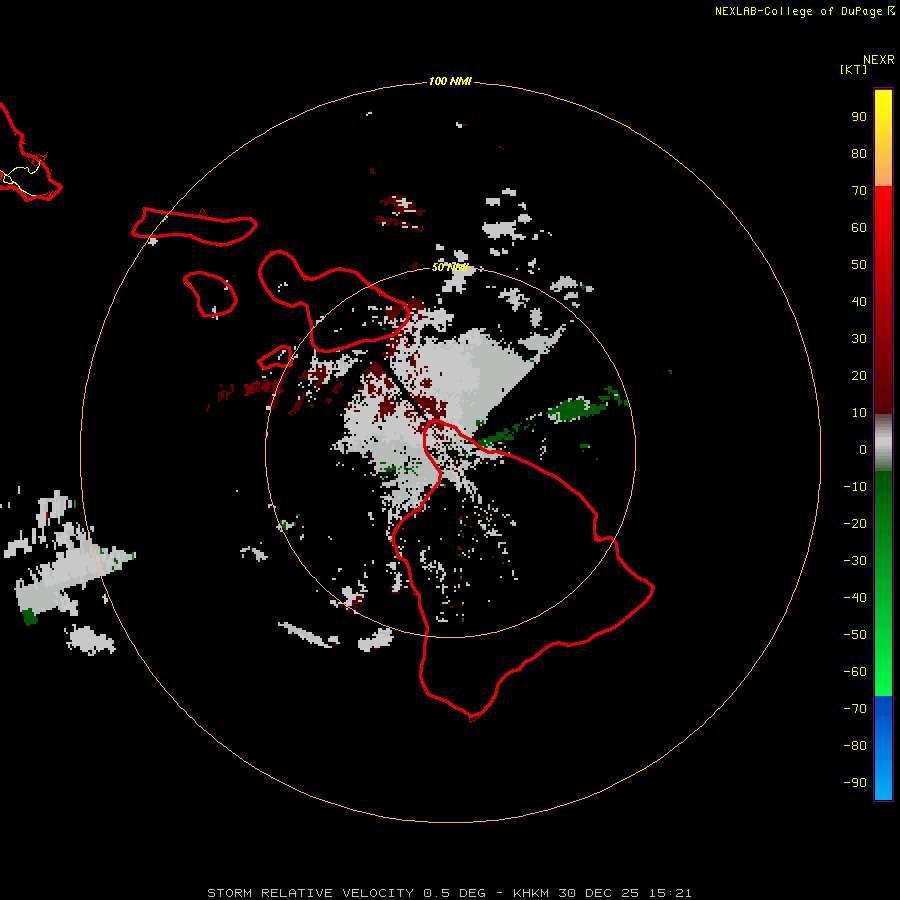Click the 100 NMI range ring label
Viewport: 900px width, 900px height.
[450, 81]
